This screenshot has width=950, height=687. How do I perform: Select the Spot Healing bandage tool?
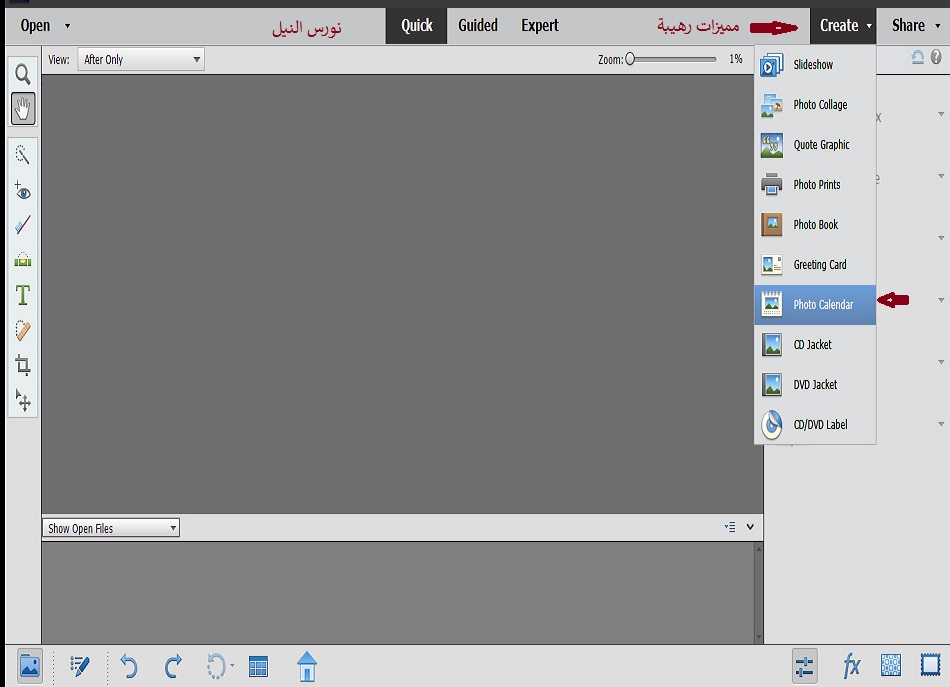coord(22,331)
